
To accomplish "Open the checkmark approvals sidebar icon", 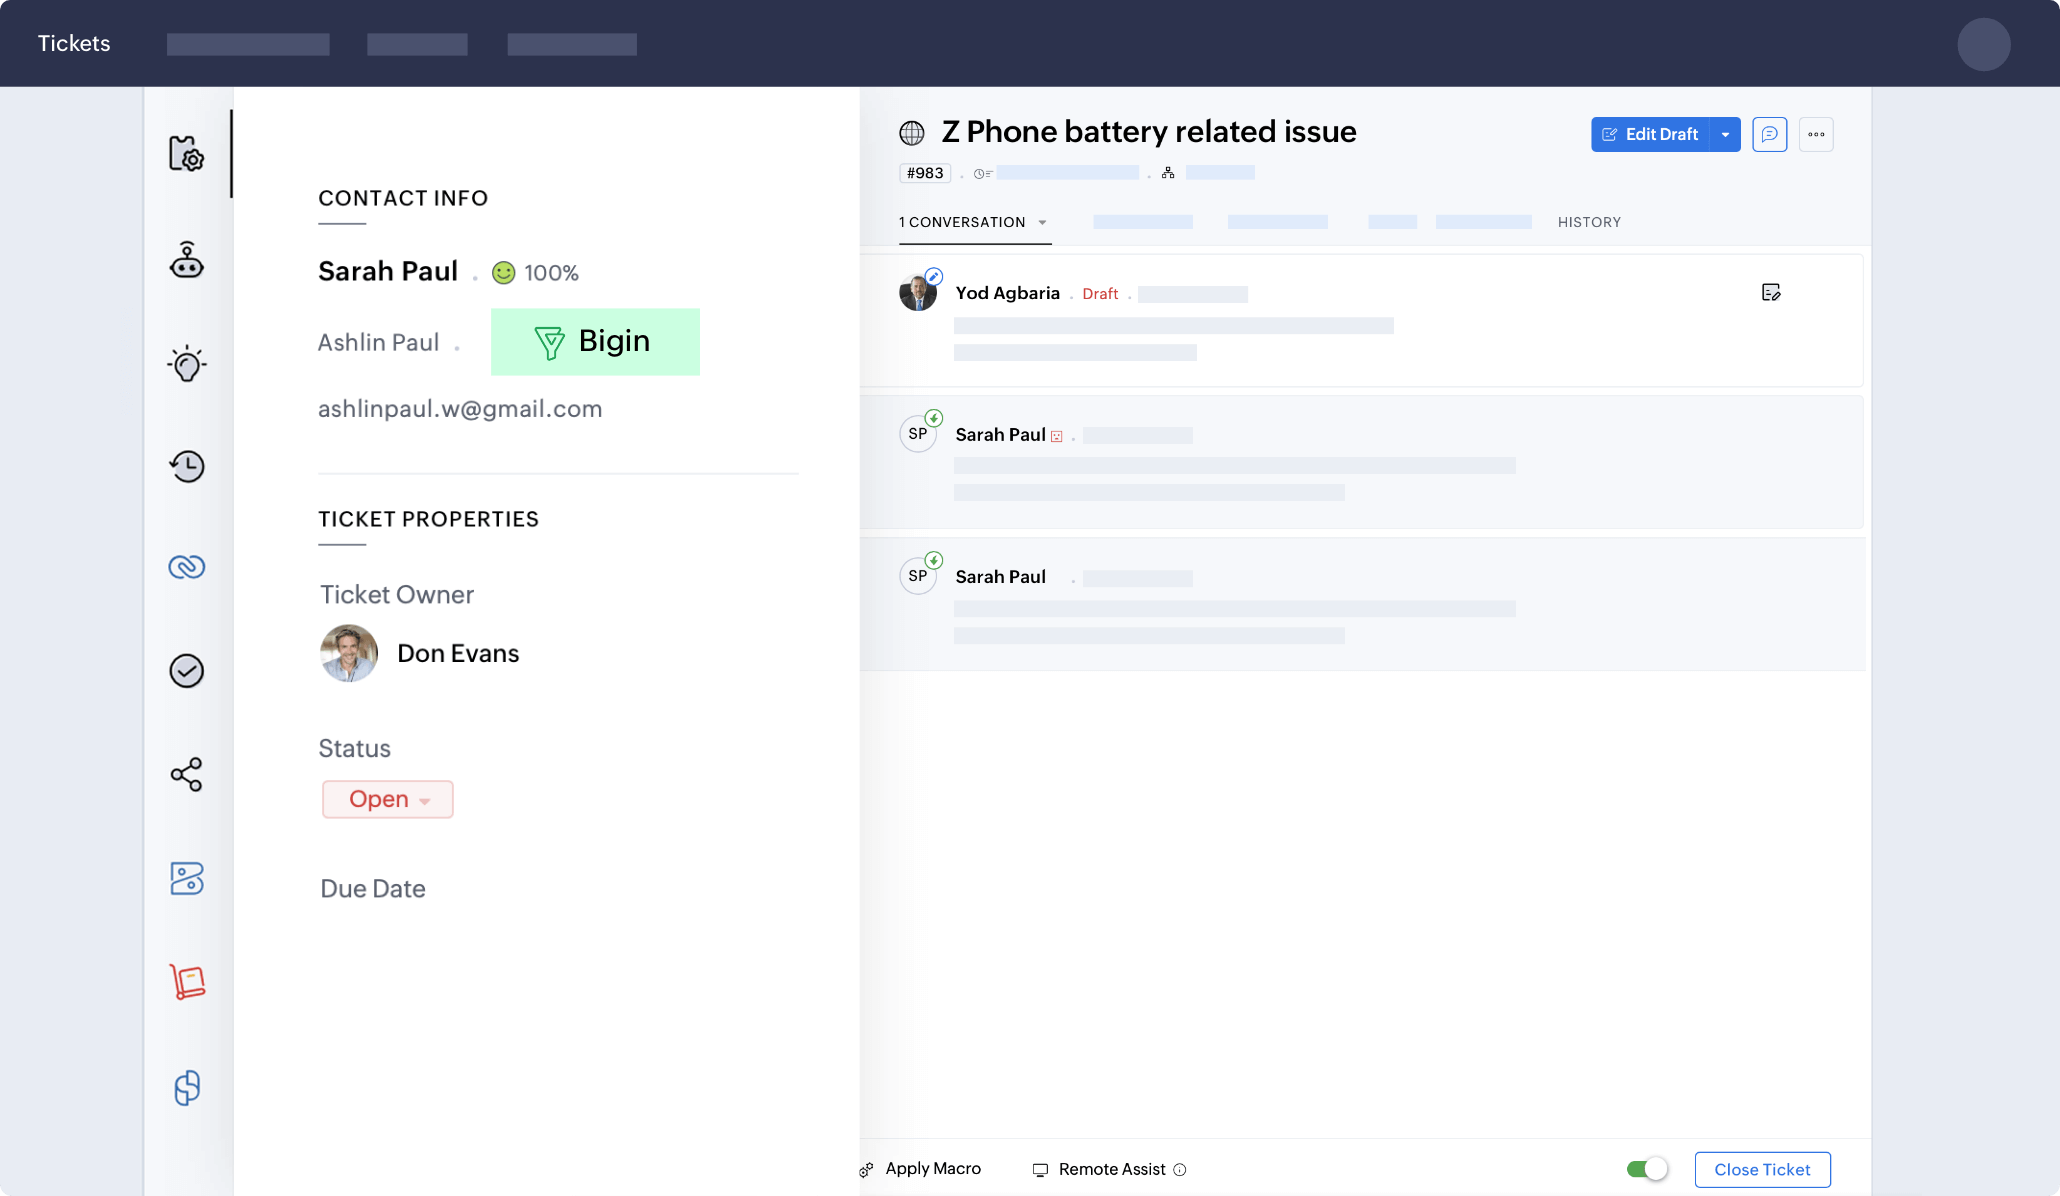I will 186,670.
